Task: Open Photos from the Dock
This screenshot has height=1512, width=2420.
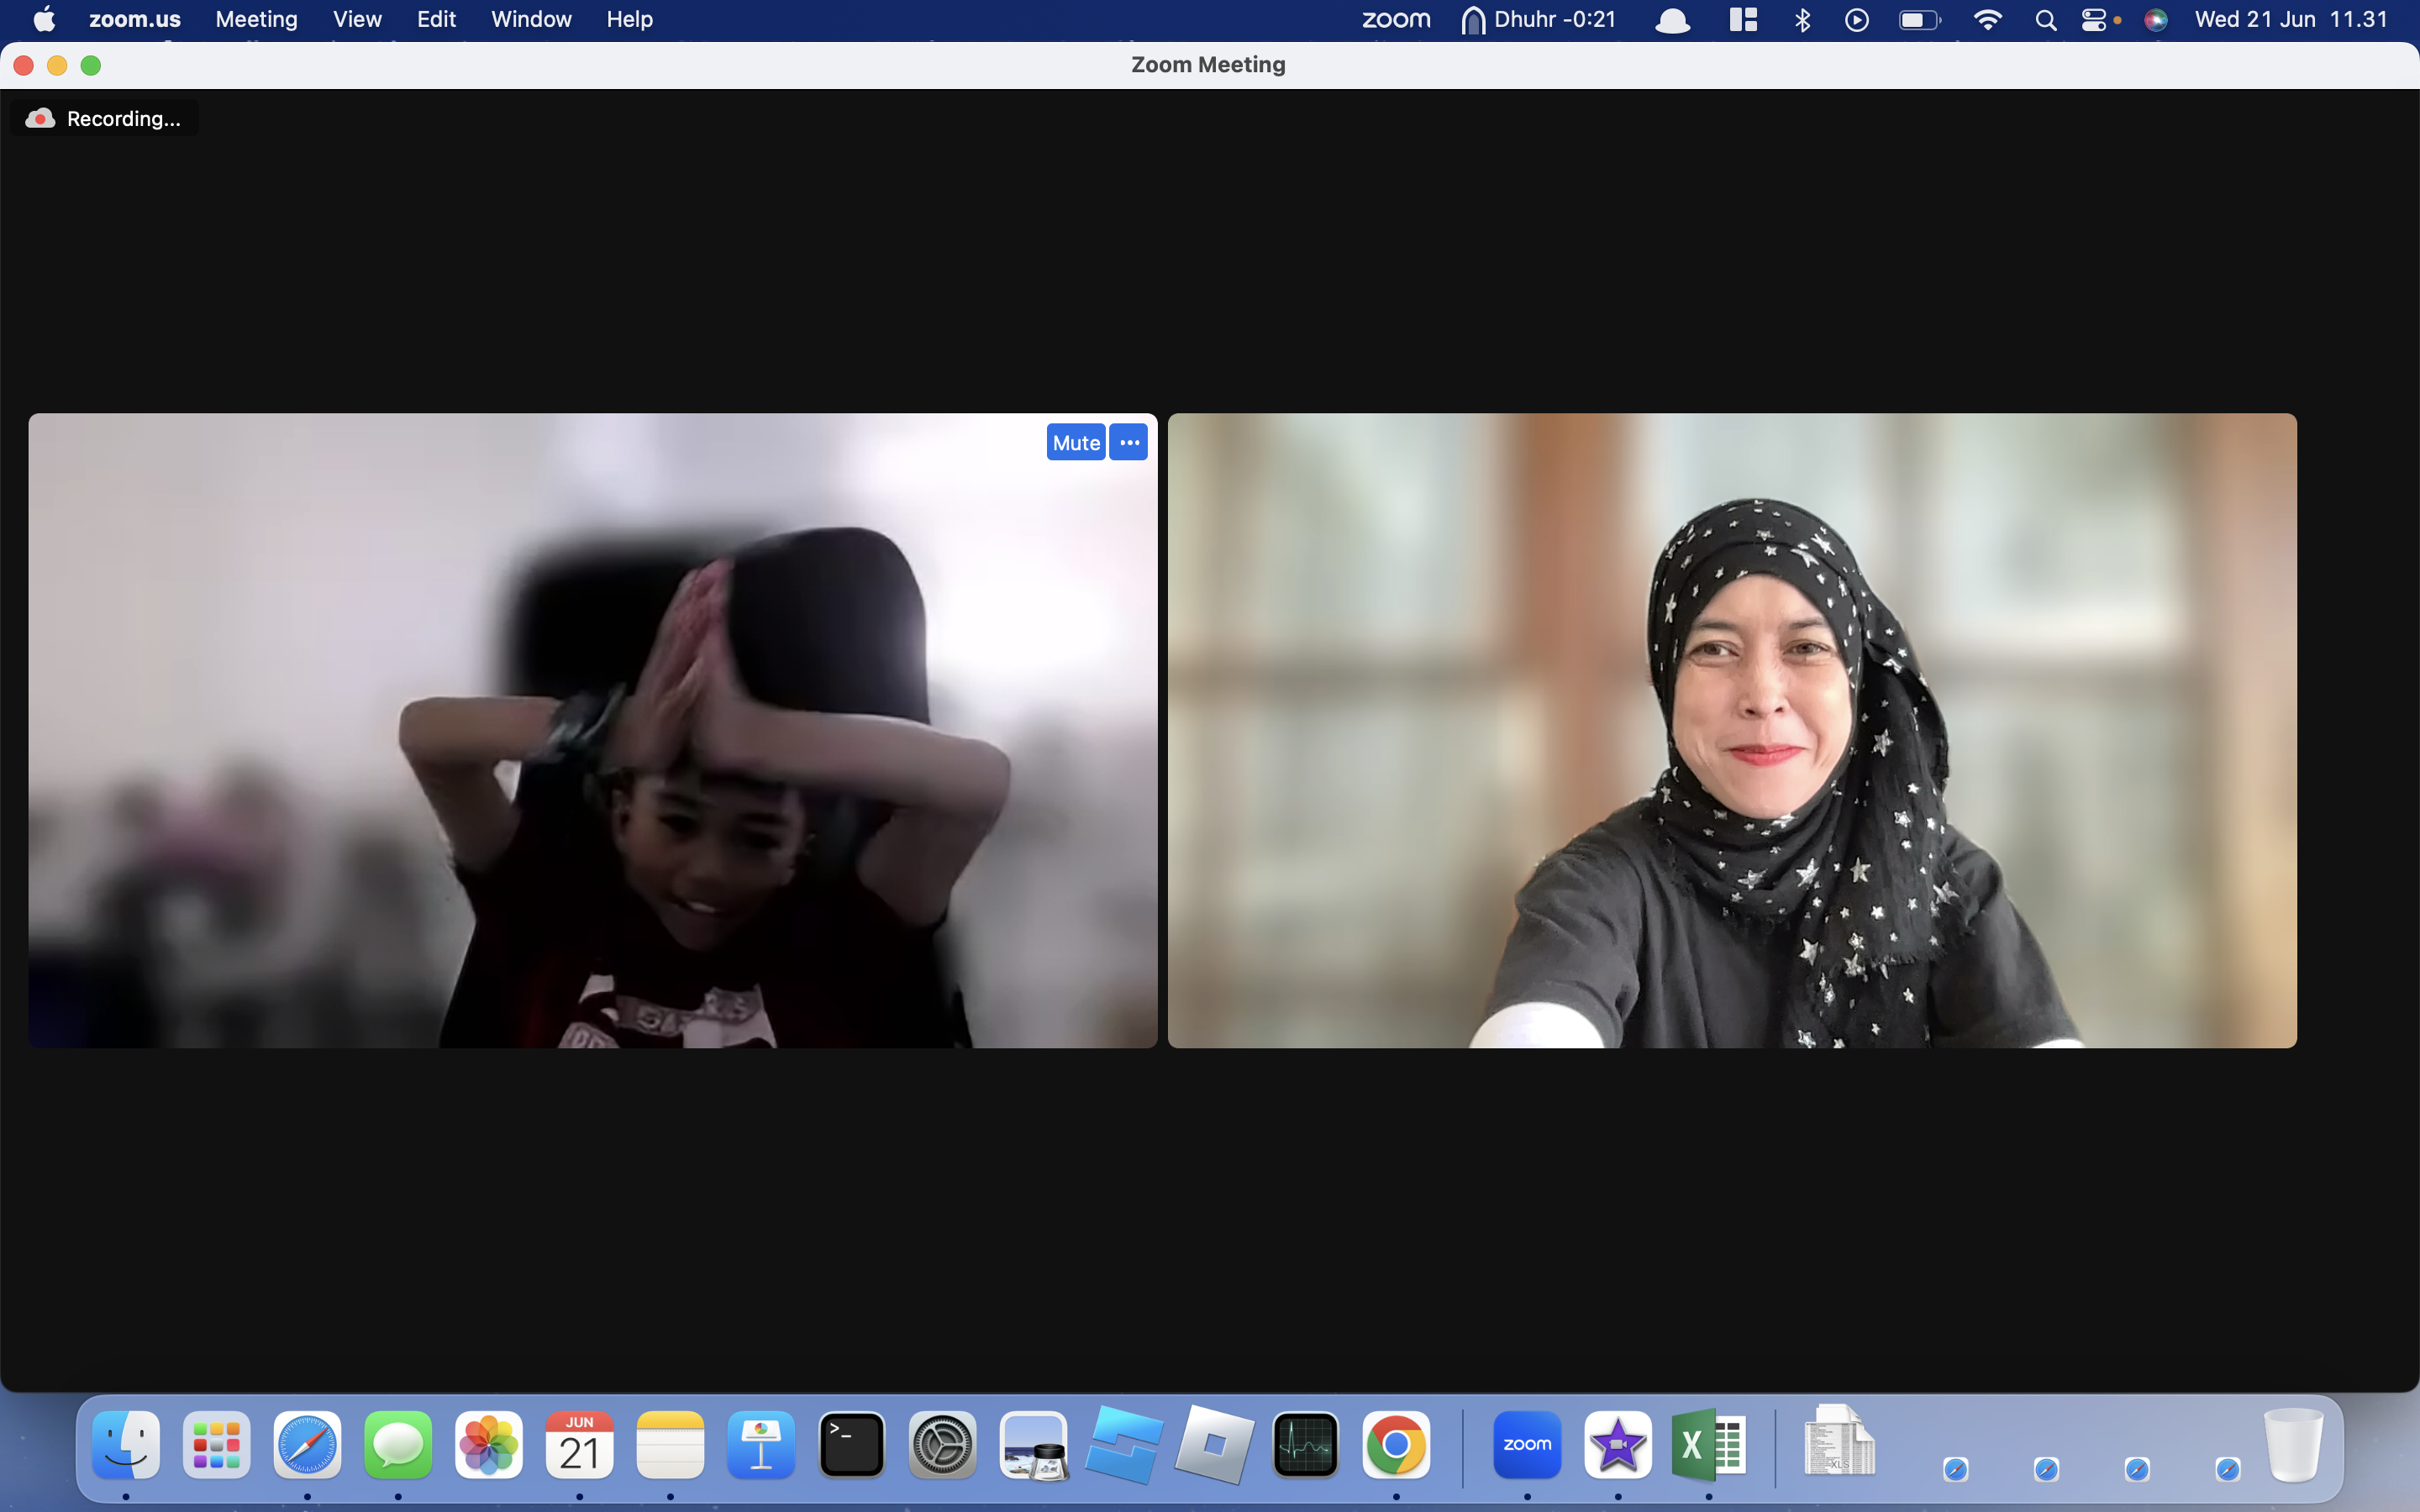Action: pos(489,1444)
